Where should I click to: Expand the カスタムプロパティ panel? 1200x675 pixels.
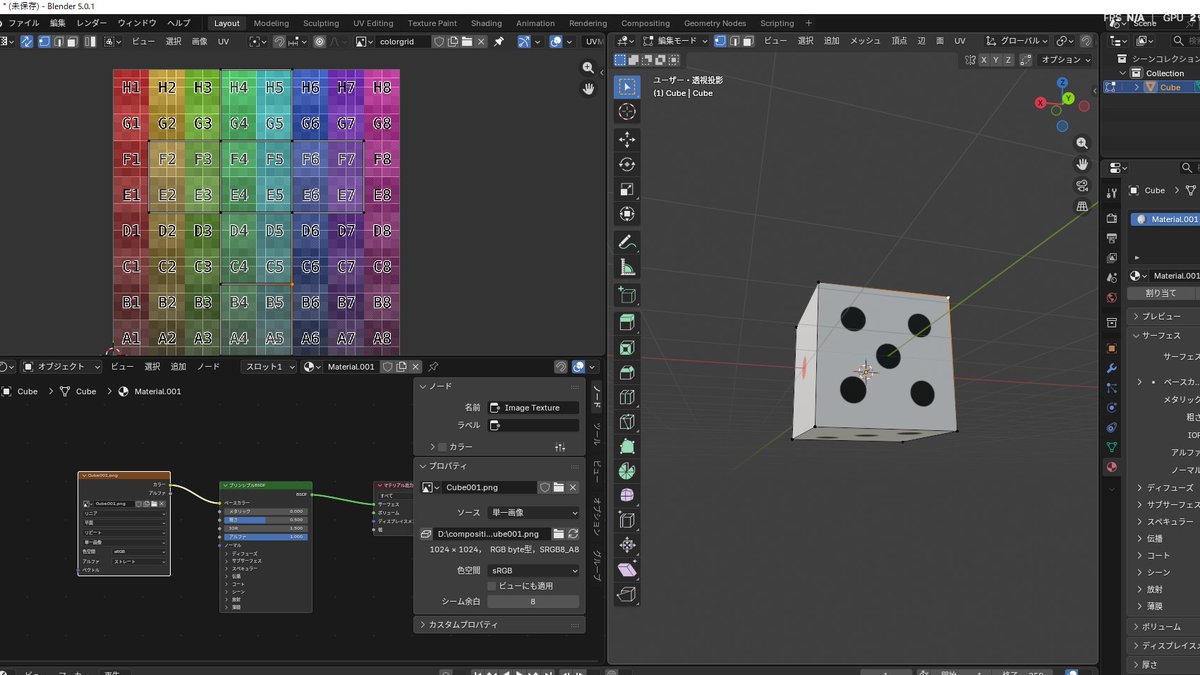click(x=499, y=624)
